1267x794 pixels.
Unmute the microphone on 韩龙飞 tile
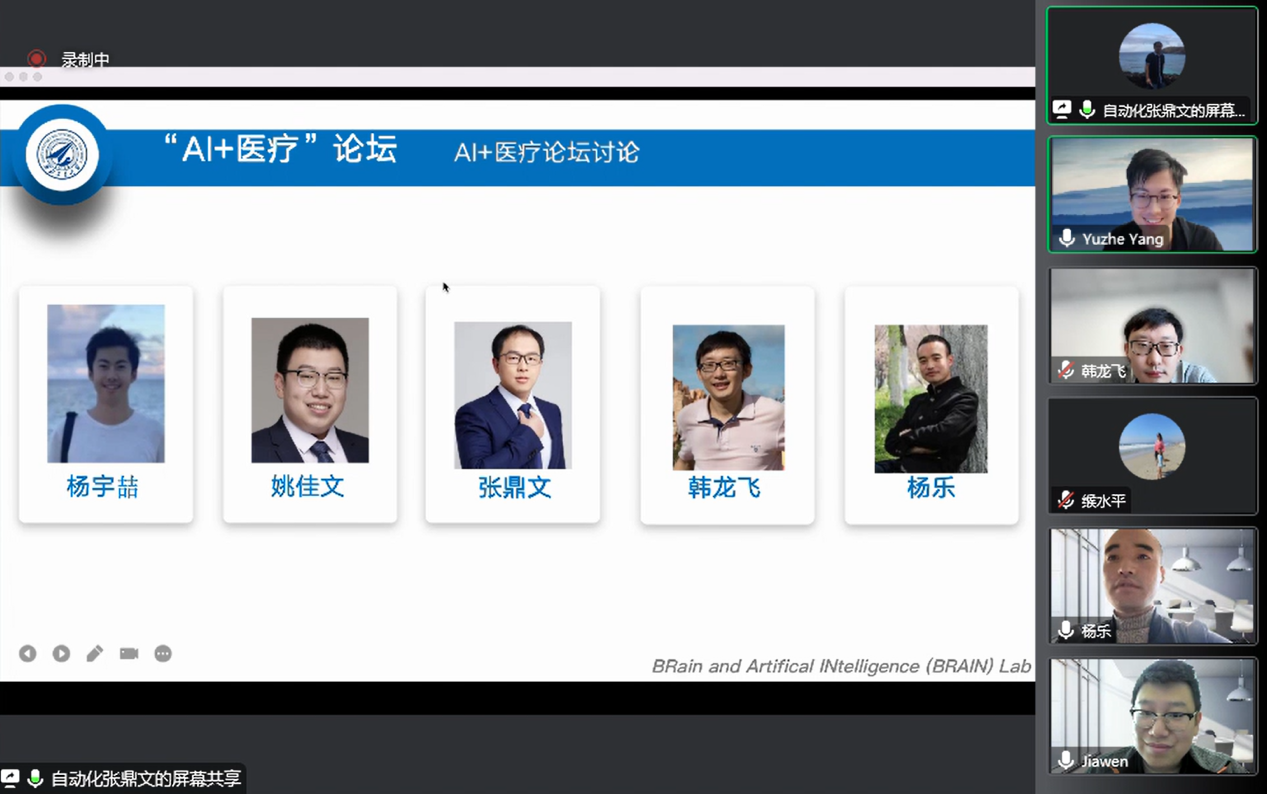pos(1067,371)
